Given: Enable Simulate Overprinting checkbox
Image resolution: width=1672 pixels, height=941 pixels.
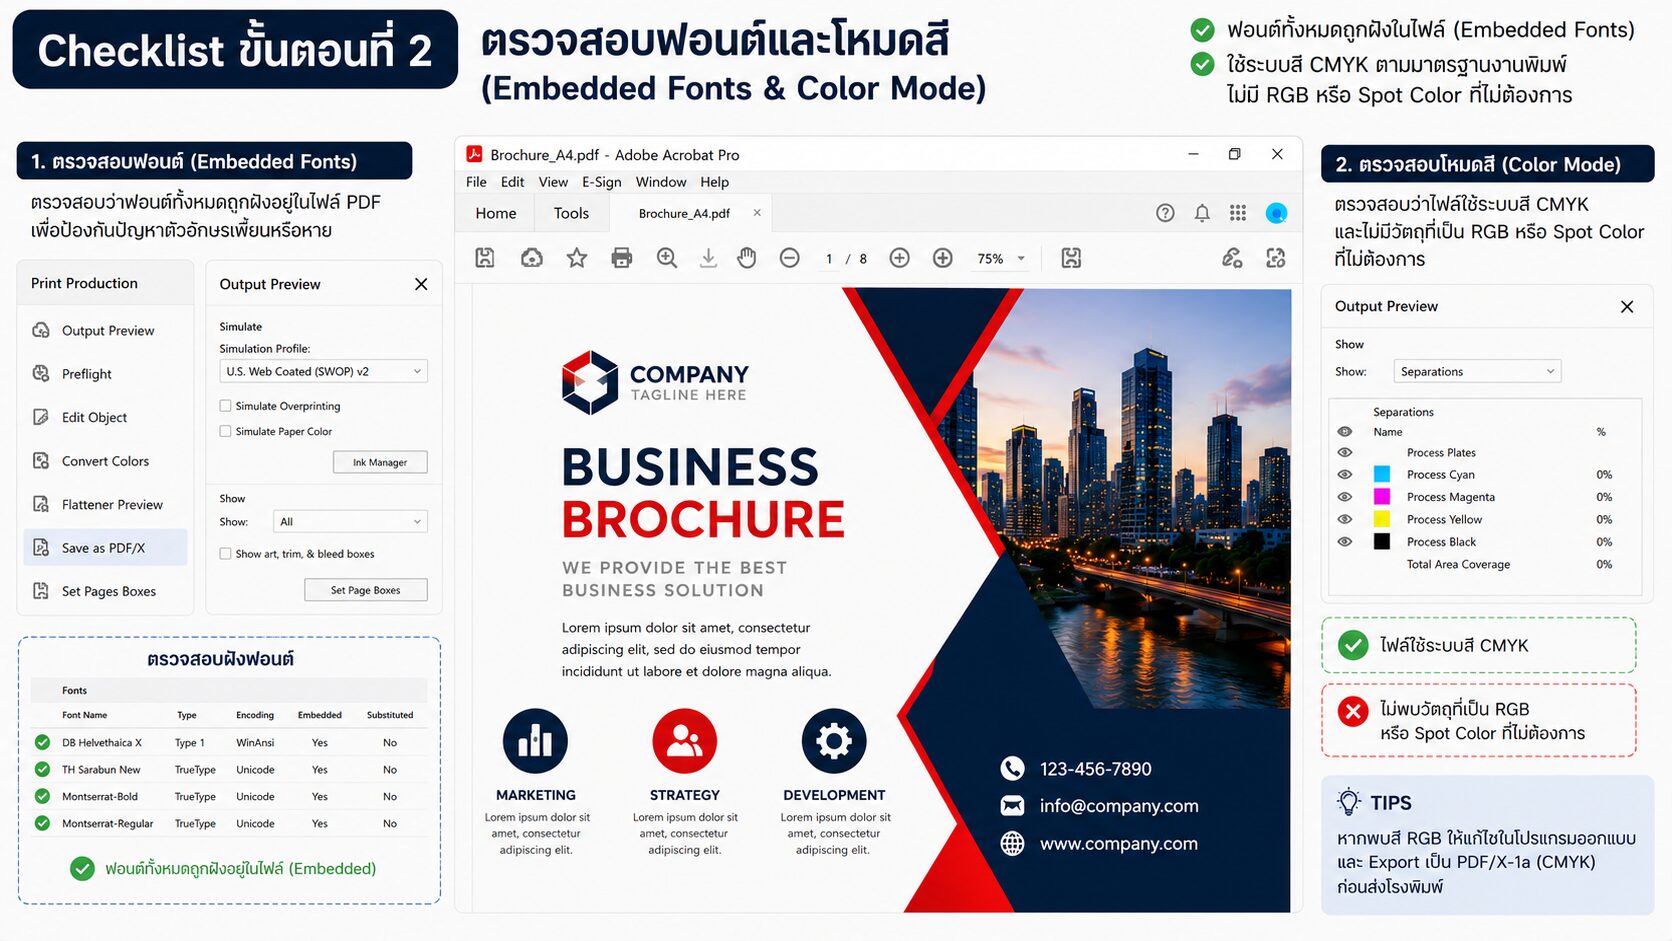Looking at the screenshot, I should pyautogui.click(x=225, y=406).
